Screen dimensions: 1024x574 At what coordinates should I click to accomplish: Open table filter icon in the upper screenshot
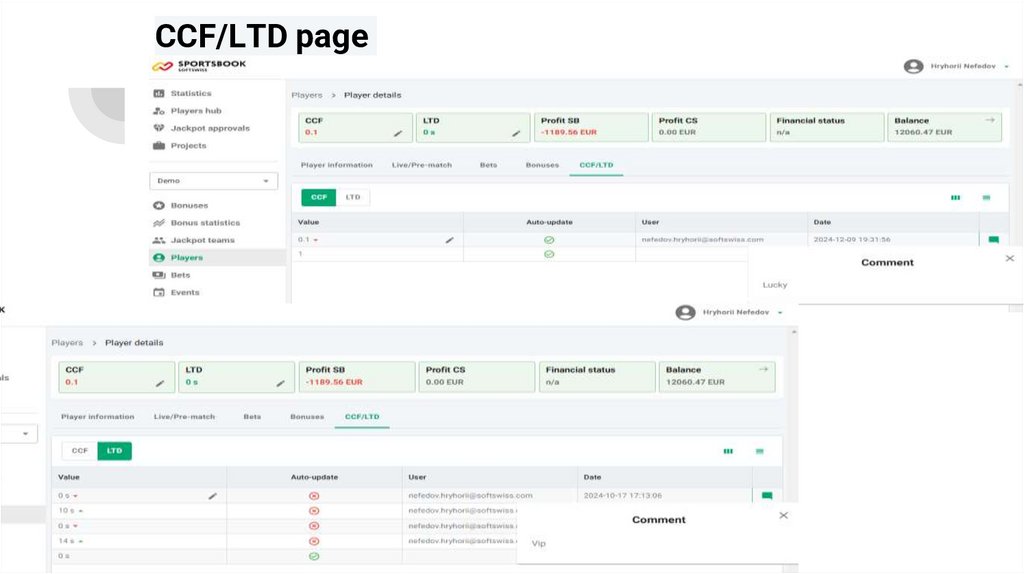pyautogui.click(x=986, y=197)
